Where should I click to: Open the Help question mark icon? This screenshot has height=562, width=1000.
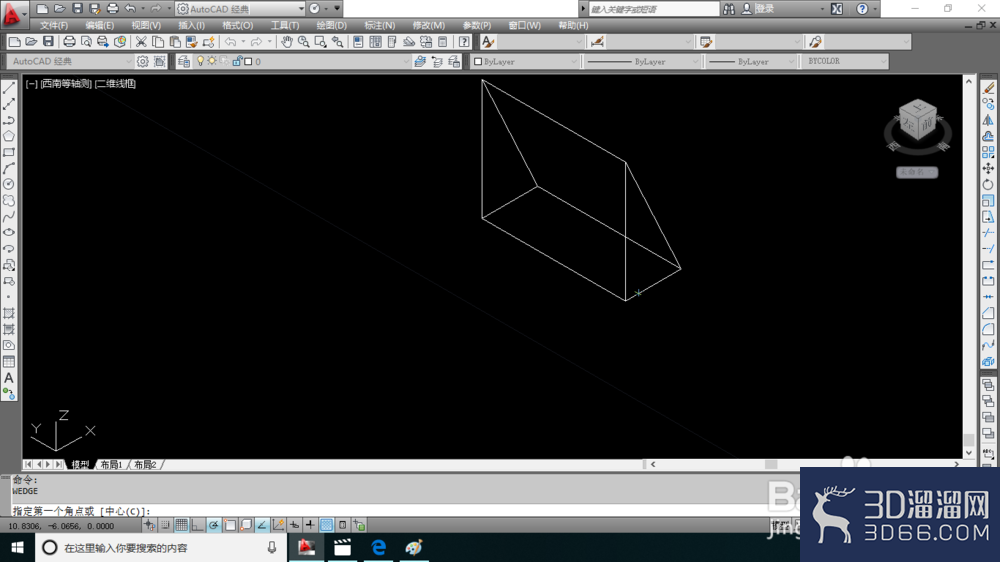pos(464,42)
